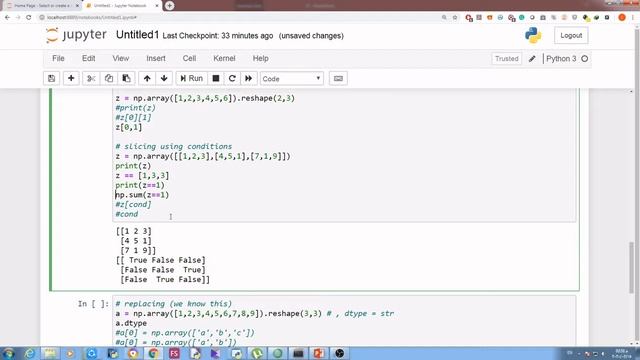
Task: Click the '# slicing using conditions' comment line
Action: point(173,146)
